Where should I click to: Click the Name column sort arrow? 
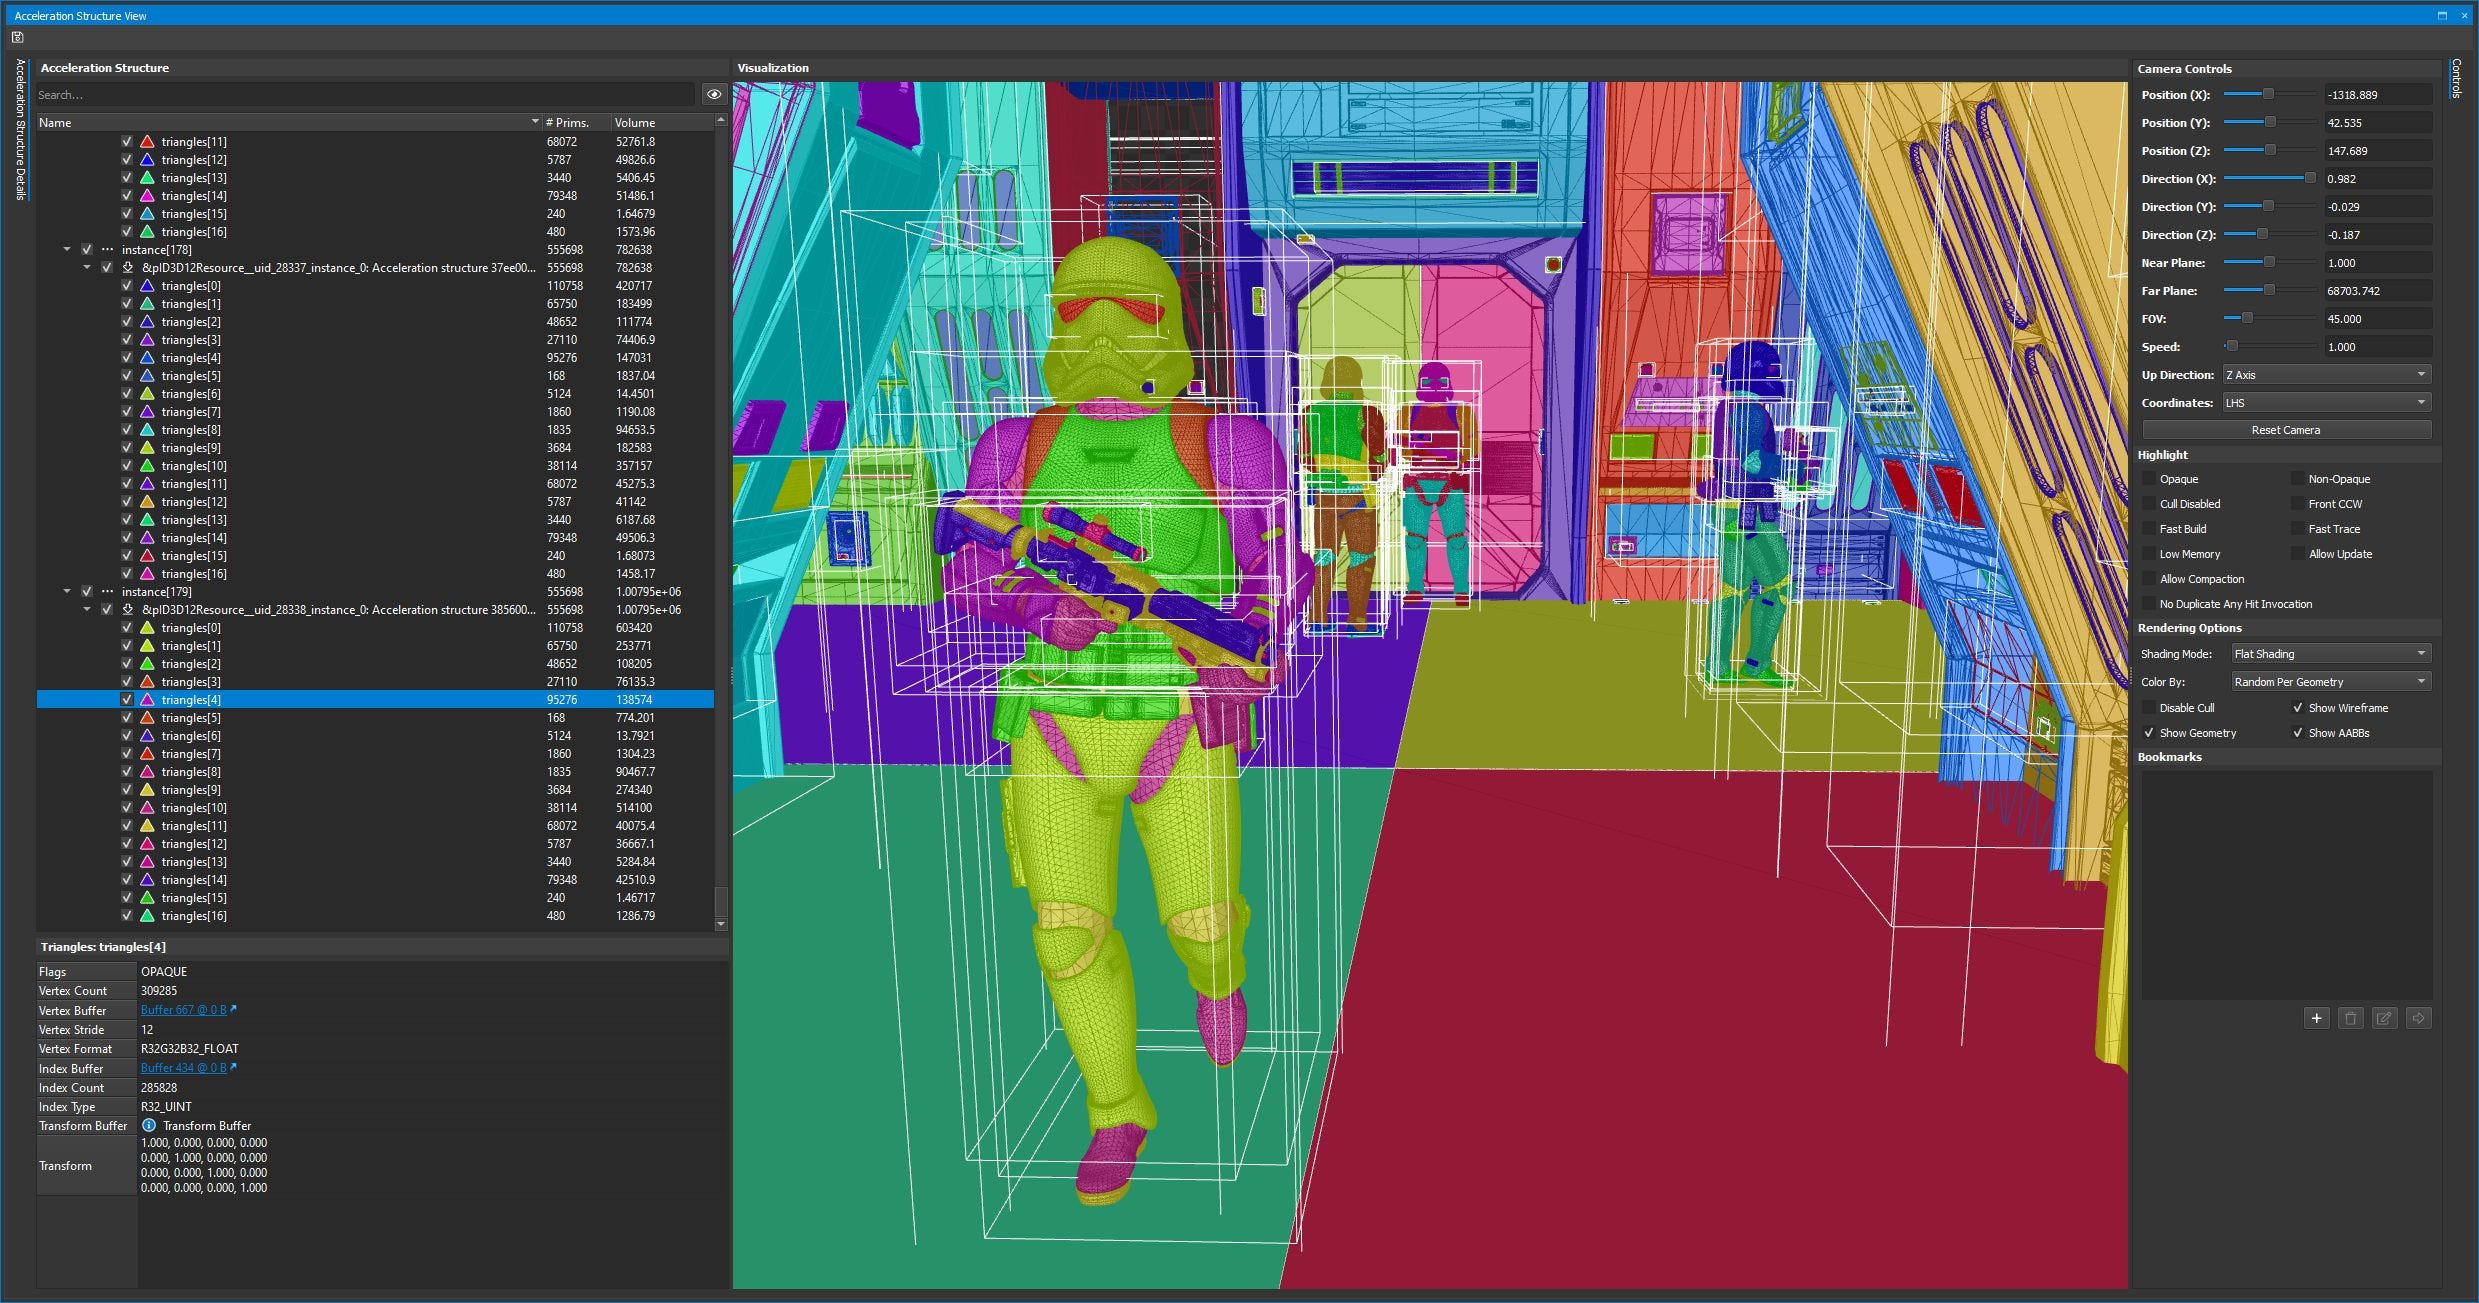pyautogui.click(x=535, y=122)
